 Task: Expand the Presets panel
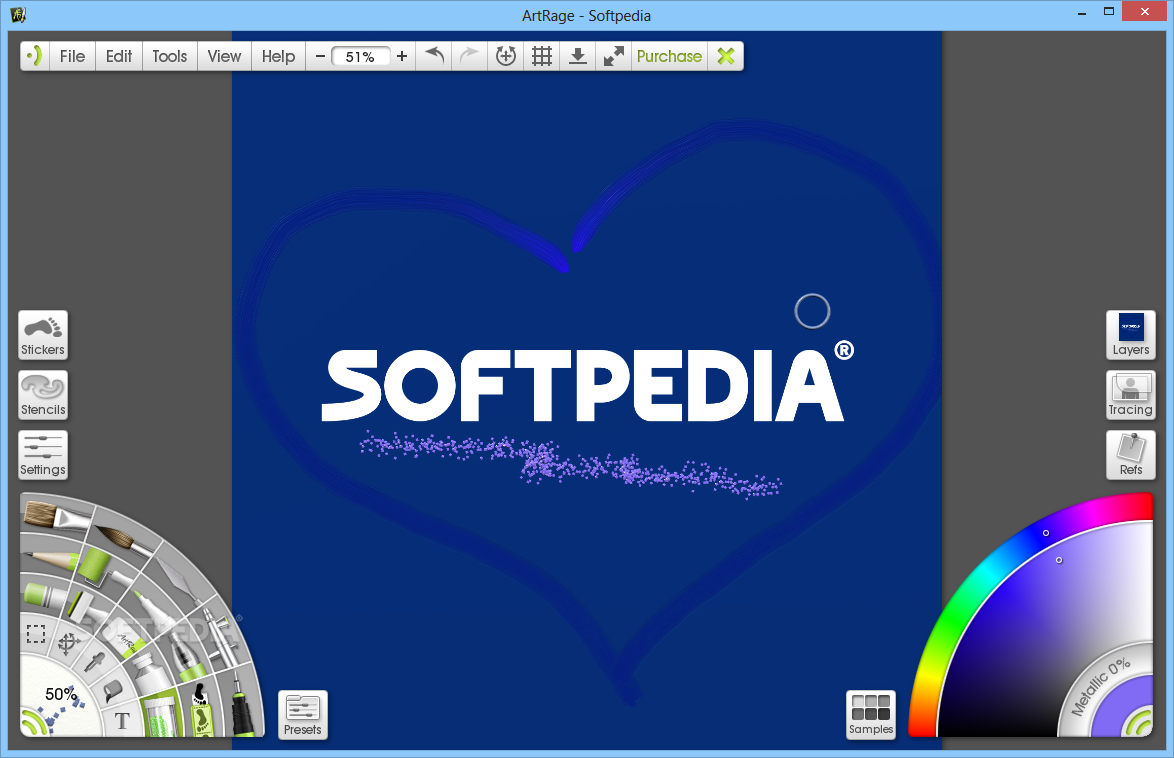(302, 715)
